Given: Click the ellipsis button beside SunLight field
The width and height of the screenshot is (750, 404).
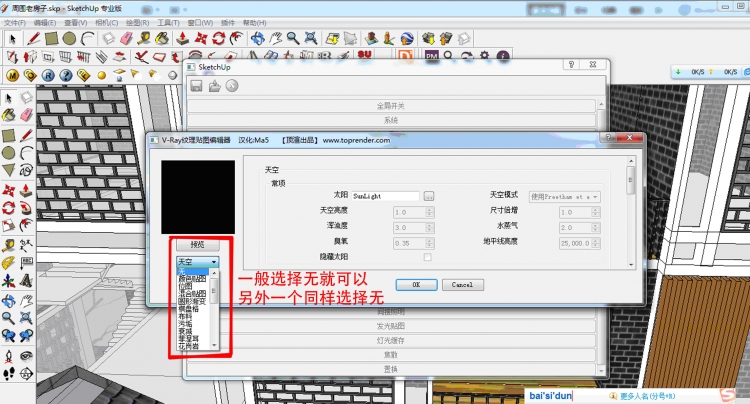Looking at the screenshot, I should (429, 196).
